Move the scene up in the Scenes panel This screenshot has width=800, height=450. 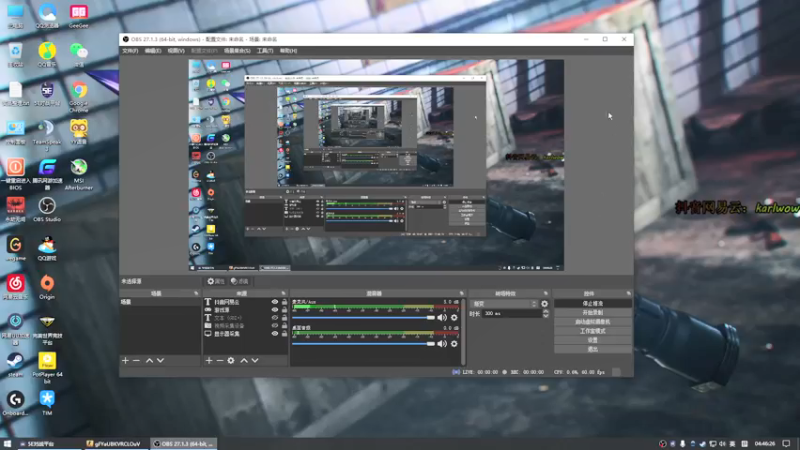click(149, 360)
